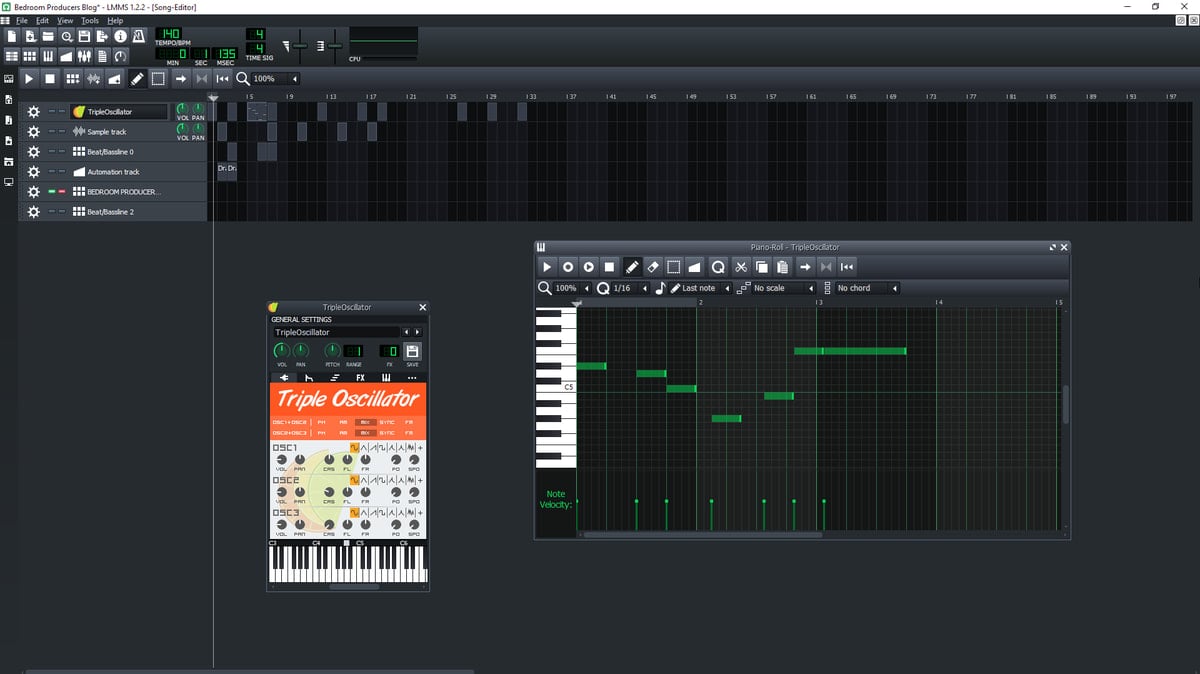Switch Song Editor to edit/select mode

(158, 79)
